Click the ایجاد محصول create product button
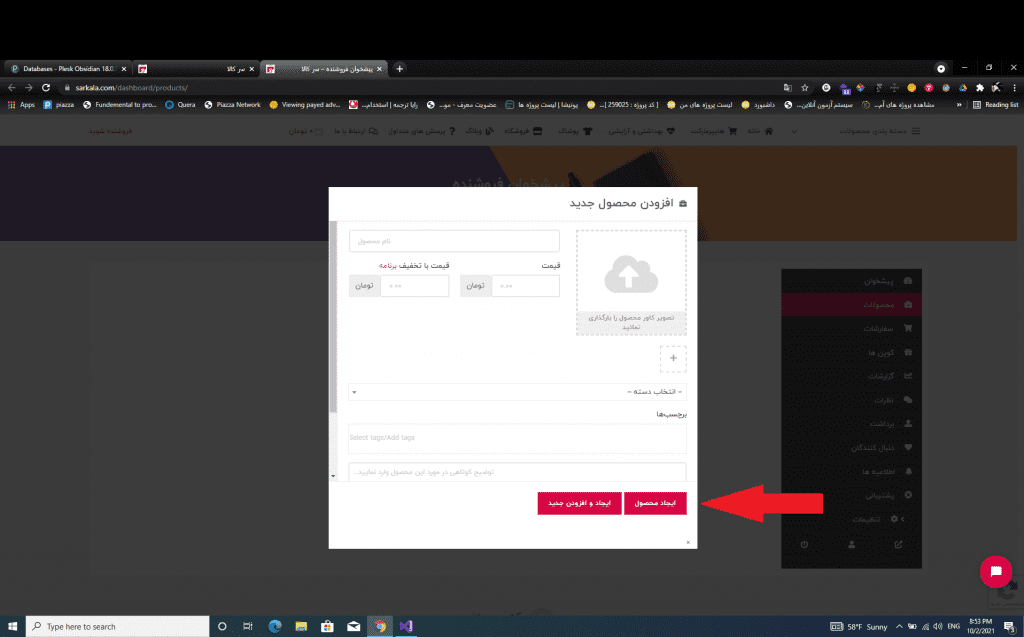 click(x=655, y=504)
